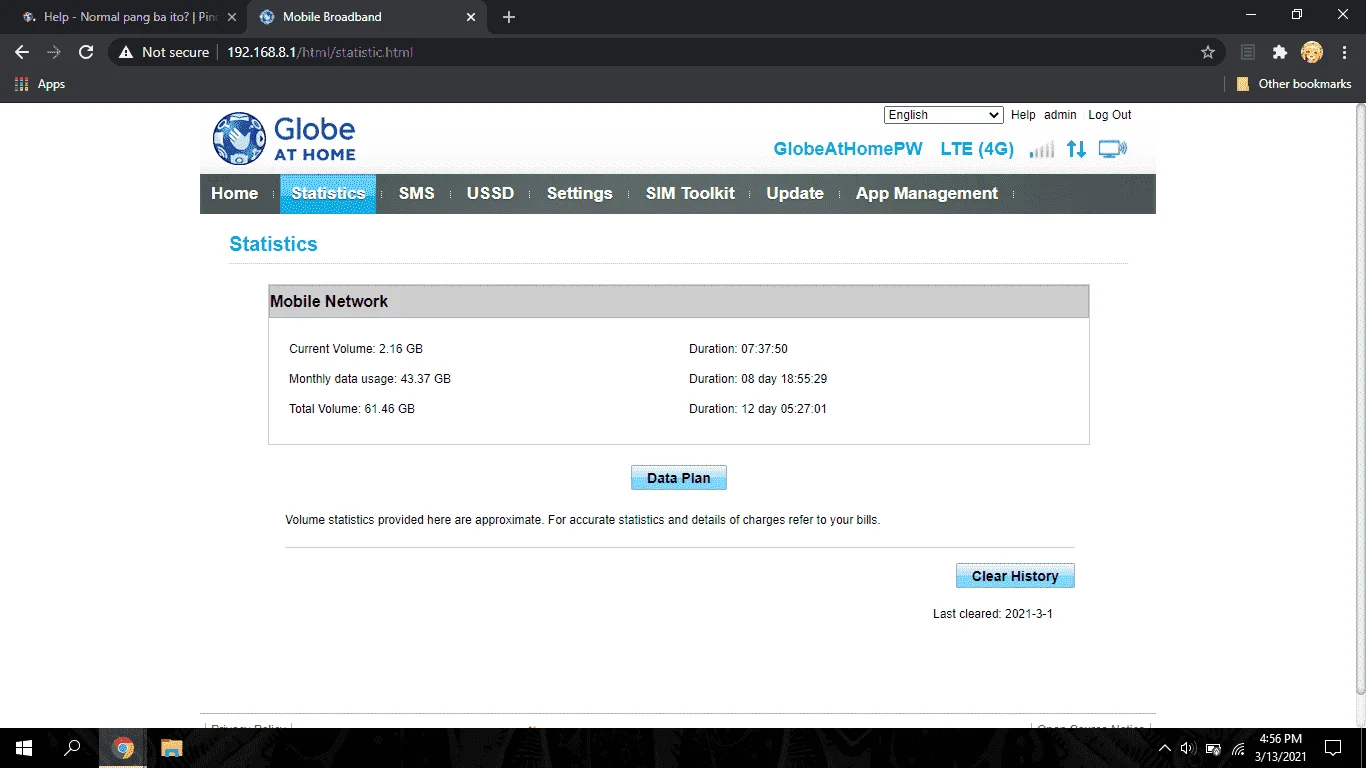The image size is (1366, 768).
Task: Click the connected devices monitor icon
Action: point(1112,150)
